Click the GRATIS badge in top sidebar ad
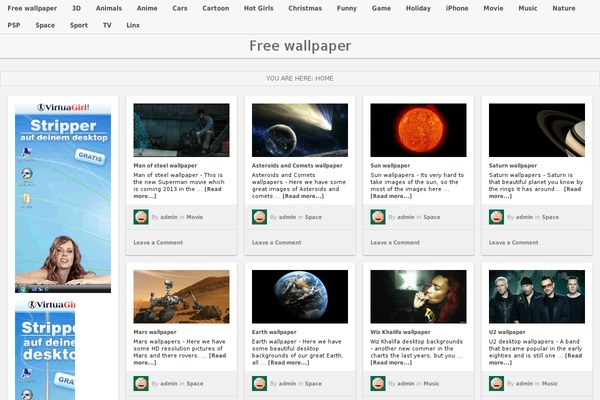Viewport: 600px width, 400px height. pyautogui.click(x=90, y=156)
